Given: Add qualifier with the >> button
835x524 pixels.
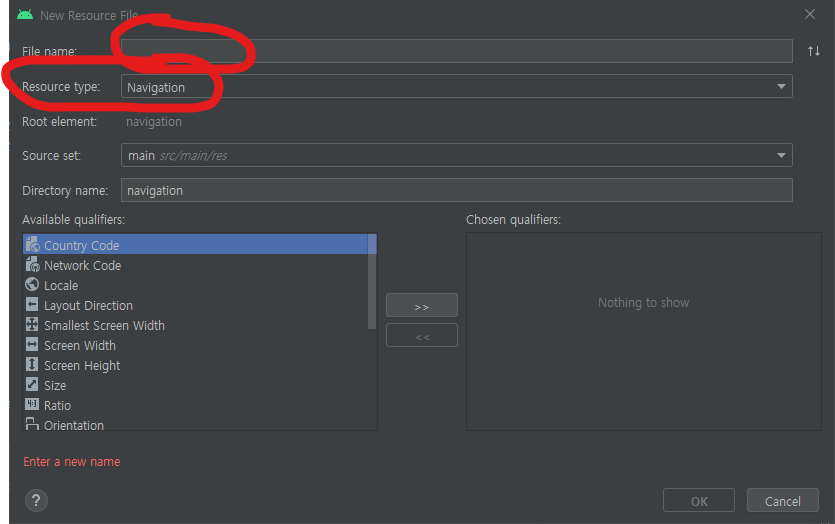Looking at the screenshot, I should [x=422, y=305].
